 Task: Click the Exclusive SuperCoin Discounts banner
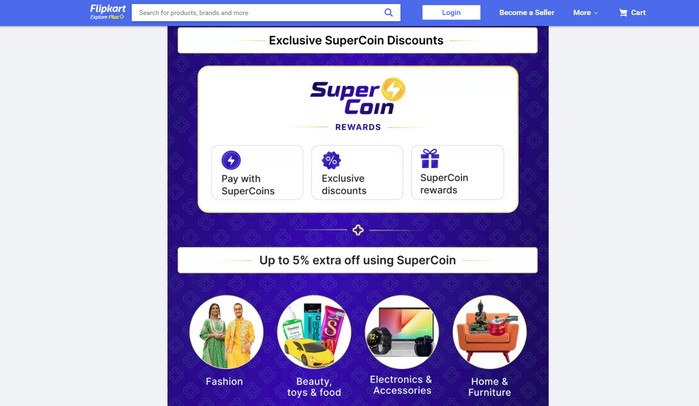coord(357,41)
